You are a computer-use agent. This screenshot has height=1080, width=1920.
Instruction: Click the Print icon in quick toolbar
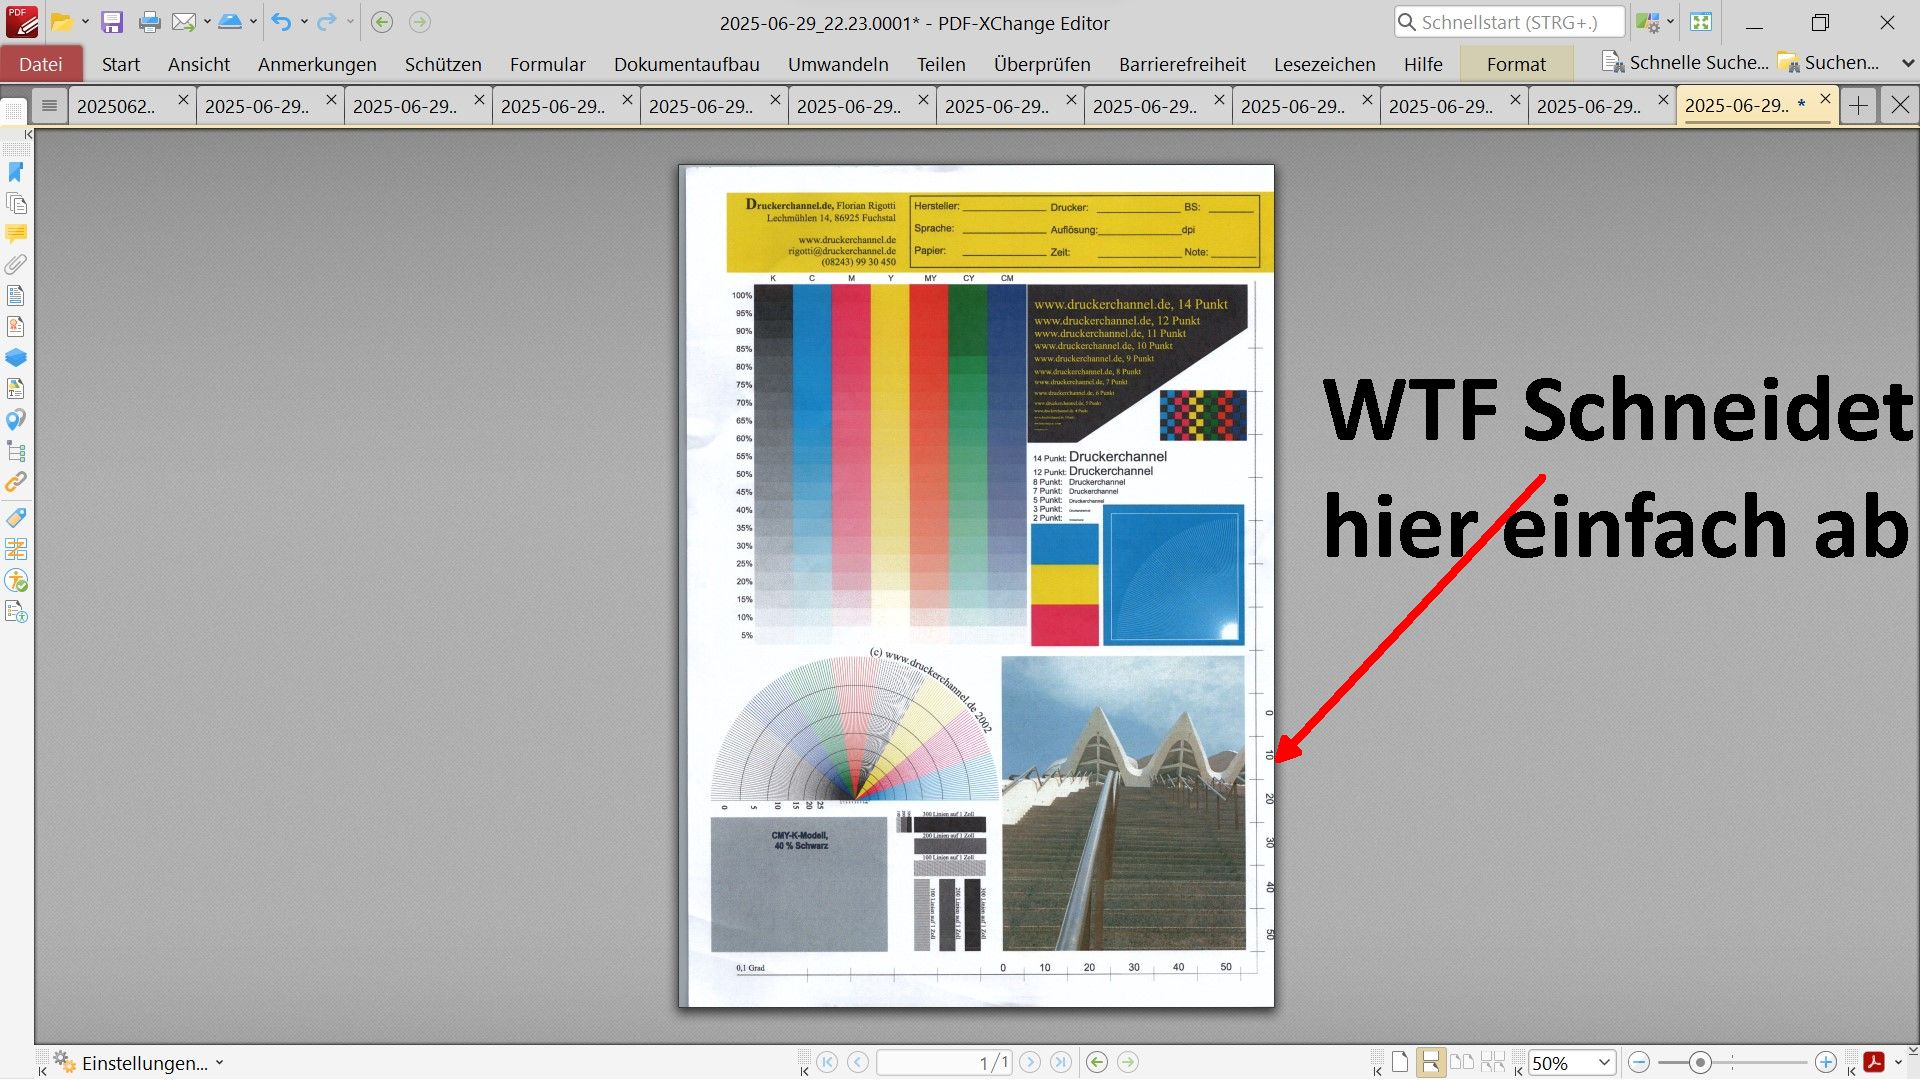point(149,22)
